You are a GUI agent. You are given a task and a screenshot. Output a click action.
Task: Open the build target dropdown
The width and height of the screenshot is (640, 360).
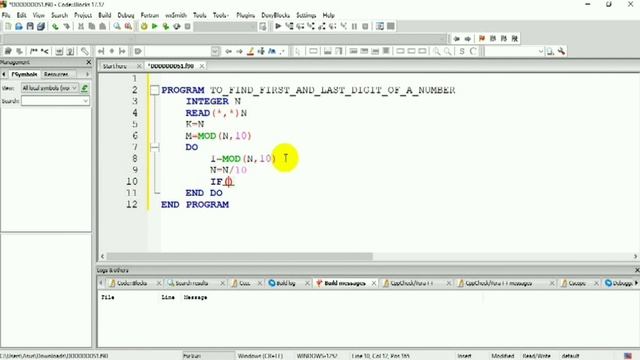225,27
